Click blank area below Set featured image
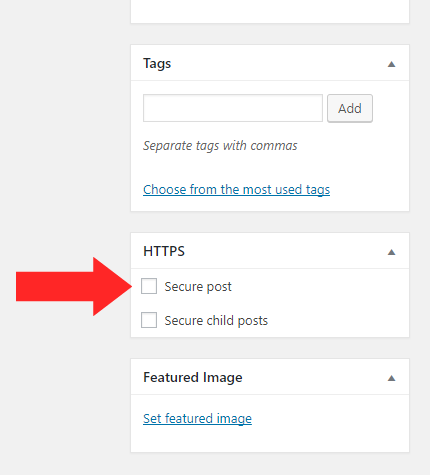The image size is (430, 475). pyautogui.click(x=270, y=439)
